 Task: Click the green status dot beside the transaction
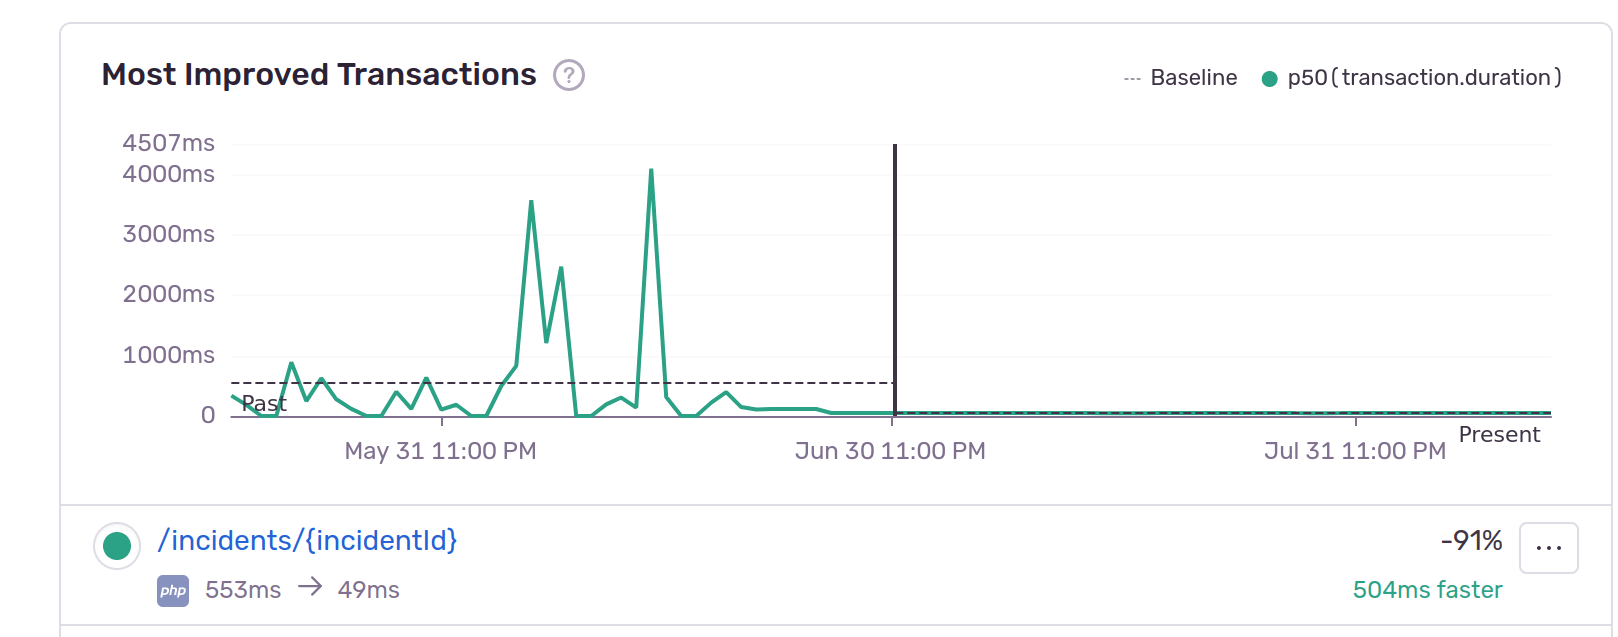coord(116,546)
